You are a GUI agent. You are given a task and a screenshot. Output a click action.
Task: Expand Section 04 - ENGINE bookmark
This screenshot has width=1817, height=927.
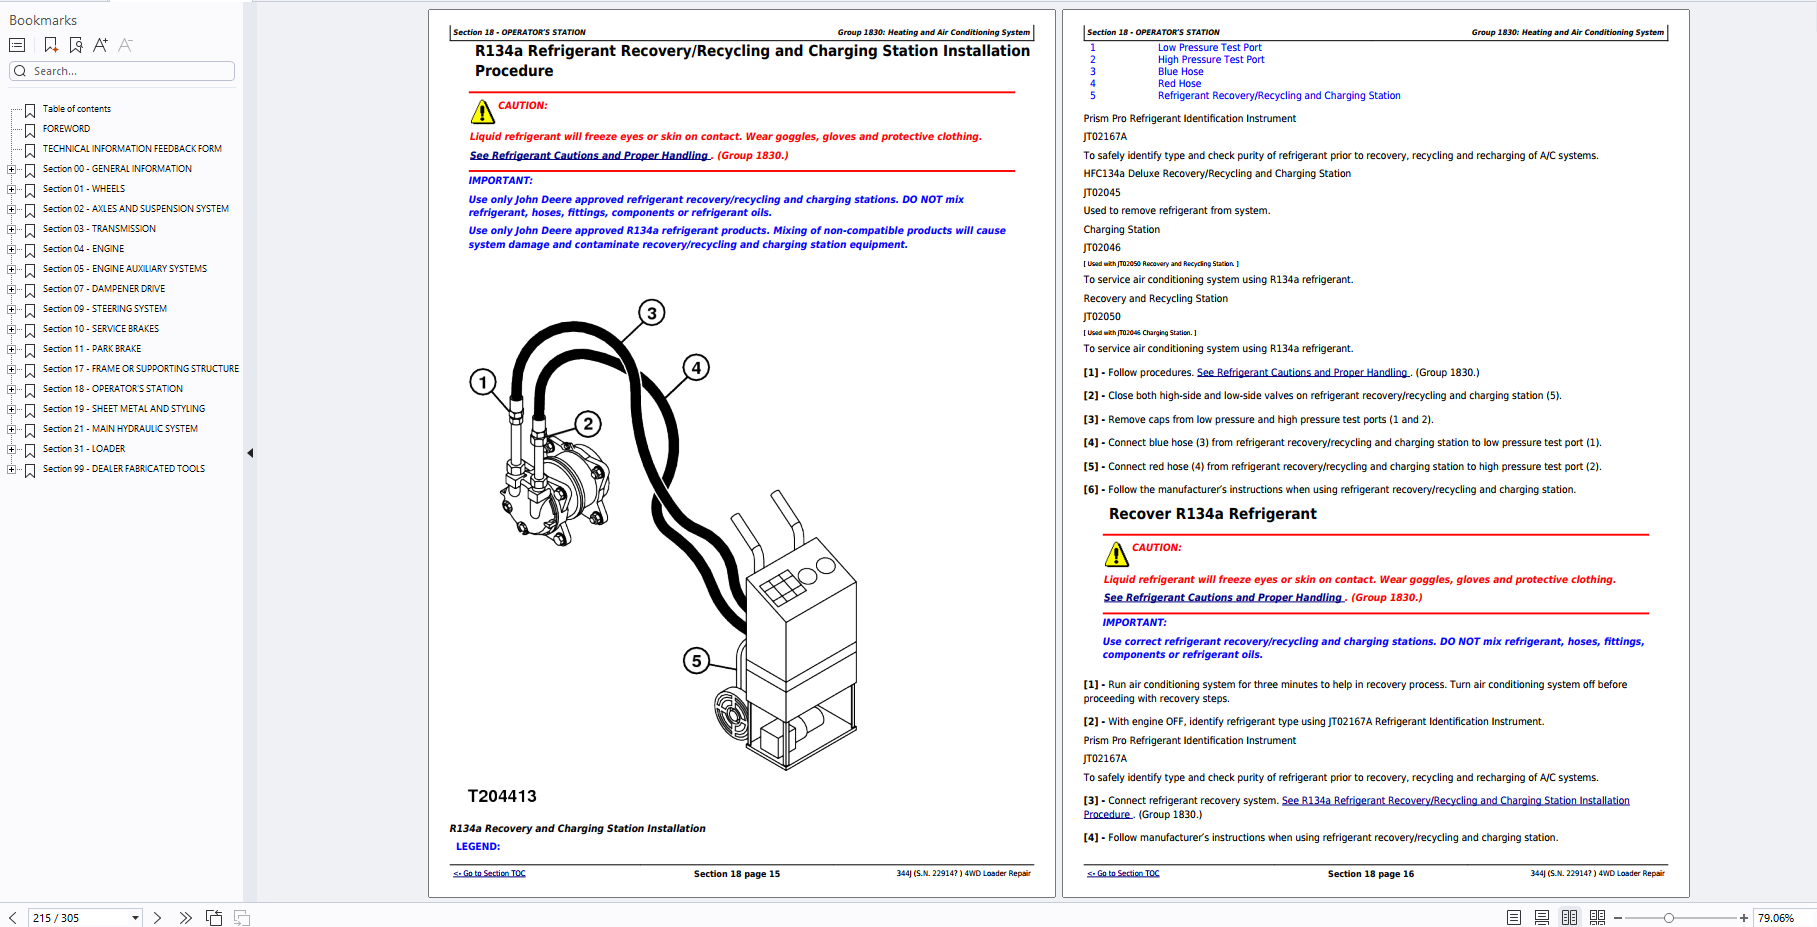(11, 249)
